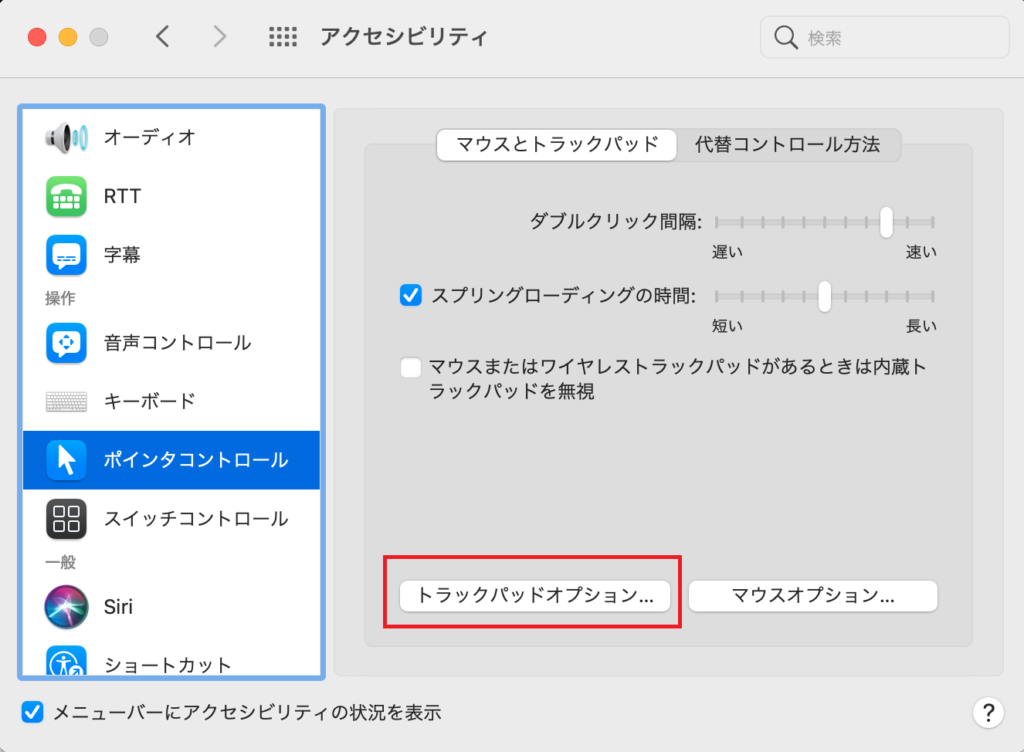Click the RTT green phone icon
Screen dimensions: 1024x752
coord(66,196)
